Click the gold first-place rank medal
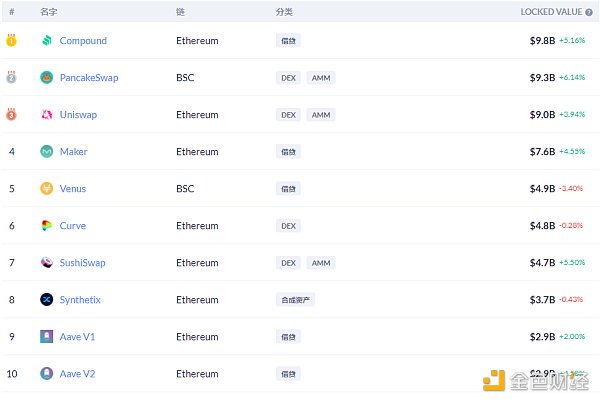 click(x=12, y=41)
